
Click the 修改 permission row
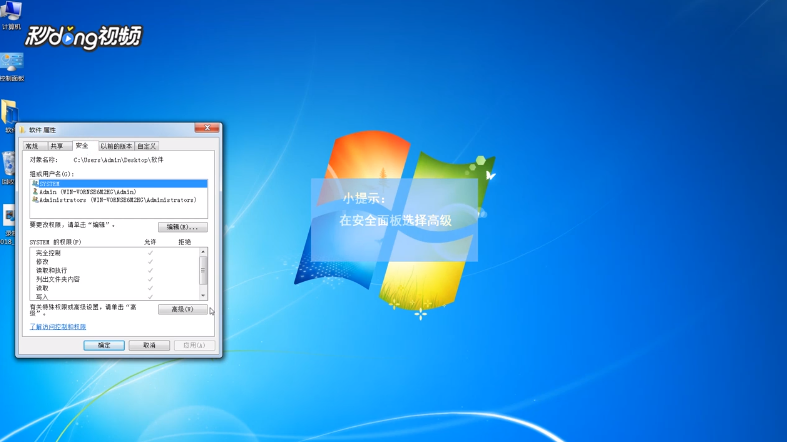click(114, 261)
